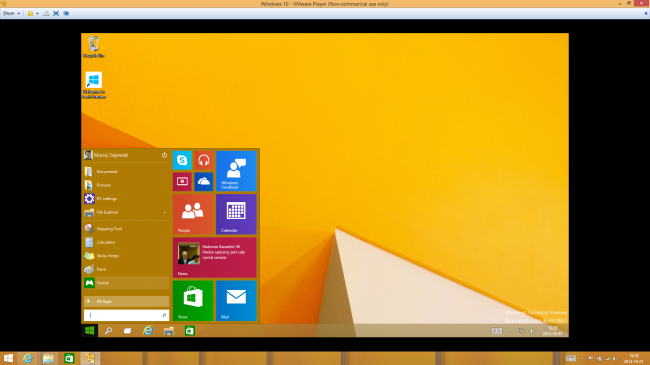This screenshot has width=650, height=365.
Task: Click Send Ctrl+Alt+Del toolbar icon
Action: click(x=46, y=13)
